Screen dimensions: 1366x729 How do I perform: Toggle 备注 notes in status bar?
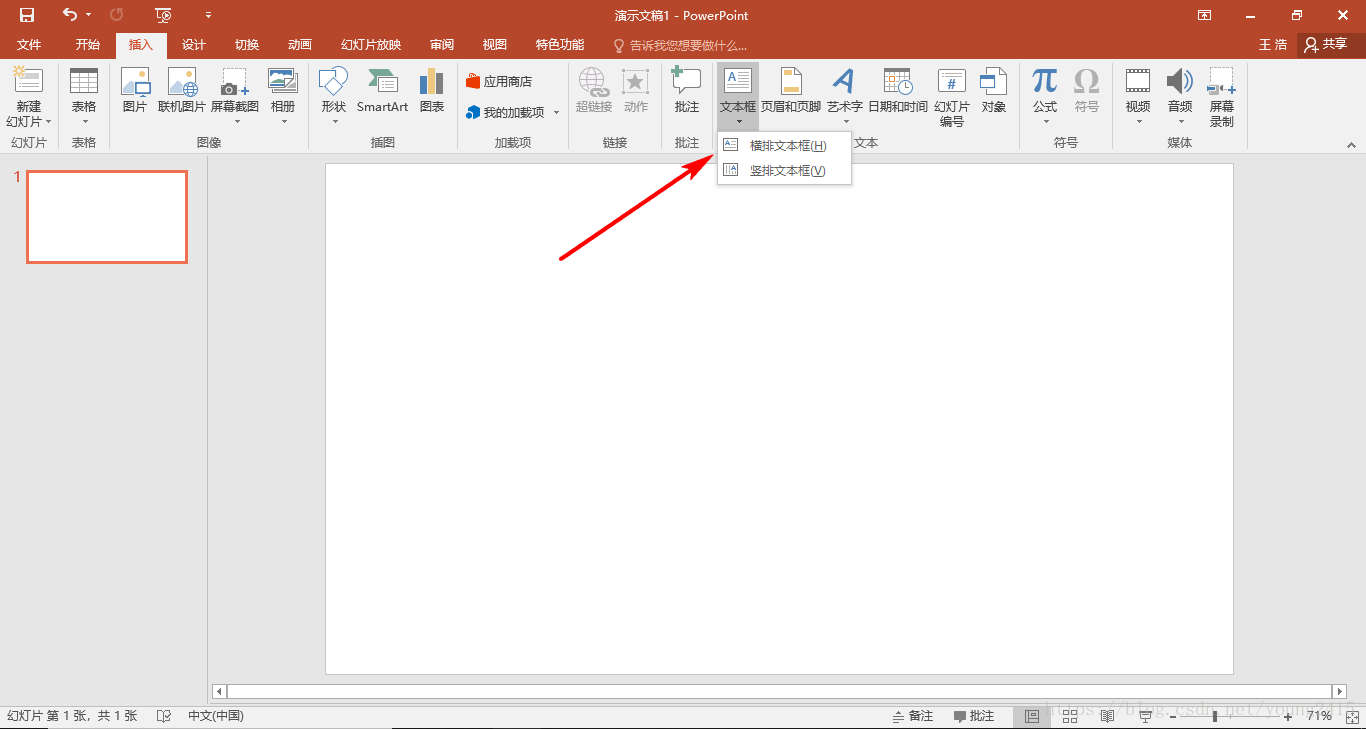[913, 716]
